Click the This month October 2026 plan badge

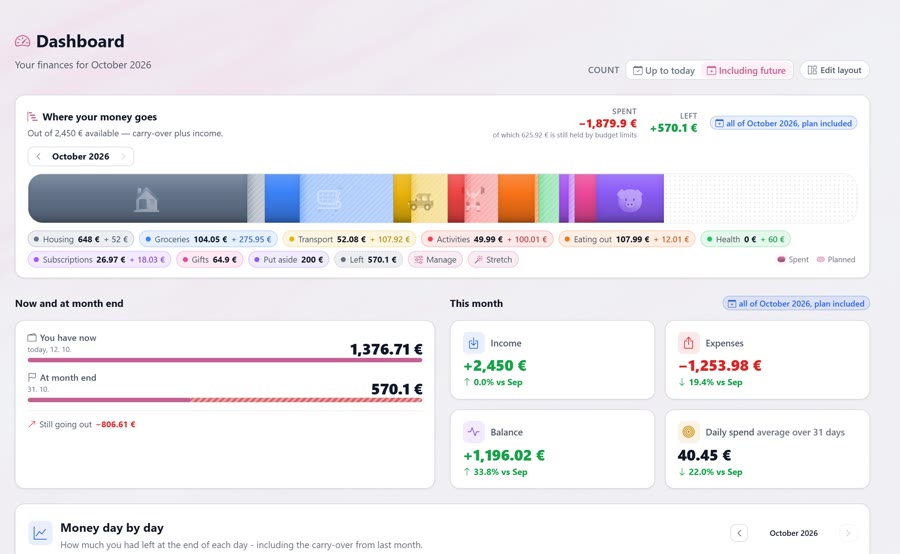[796, 303]
